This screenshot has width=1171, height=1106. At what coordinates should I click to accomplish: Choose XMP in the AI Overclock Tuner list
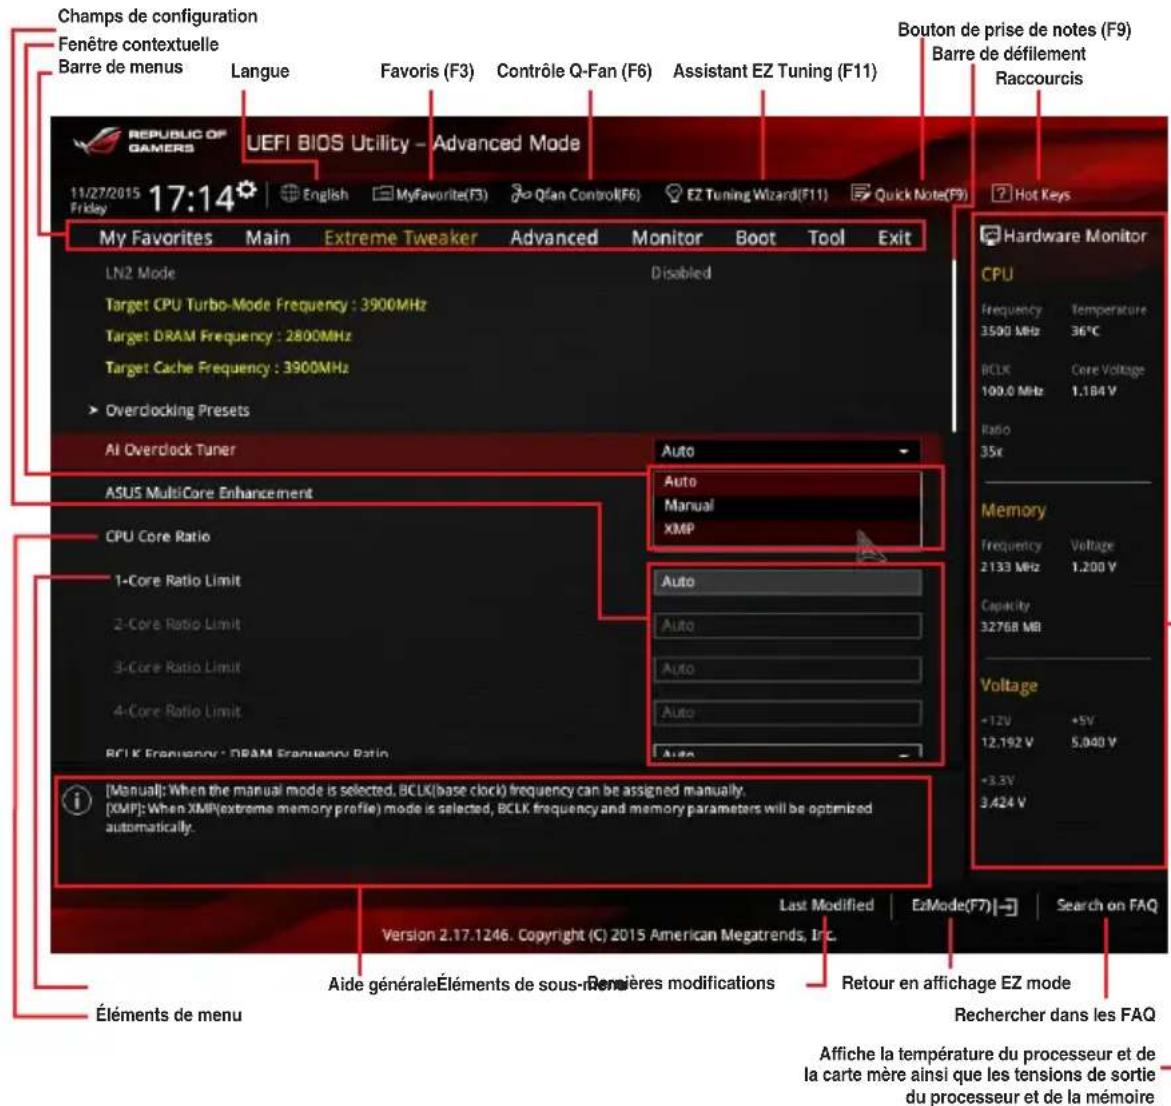(787, 529)
